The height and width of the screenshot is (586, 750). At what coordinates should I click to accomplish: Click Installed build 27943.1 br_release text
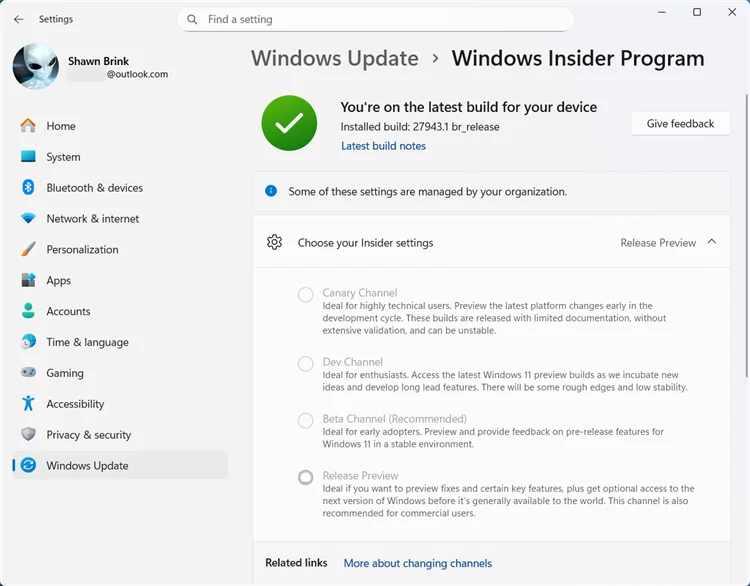pos(420,127)
